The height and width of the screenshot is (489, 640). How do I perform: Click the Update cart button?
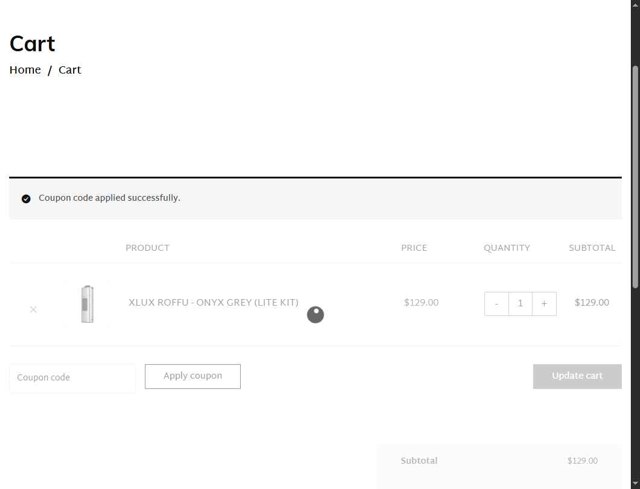pyautogui.click(x=577, y=376)
